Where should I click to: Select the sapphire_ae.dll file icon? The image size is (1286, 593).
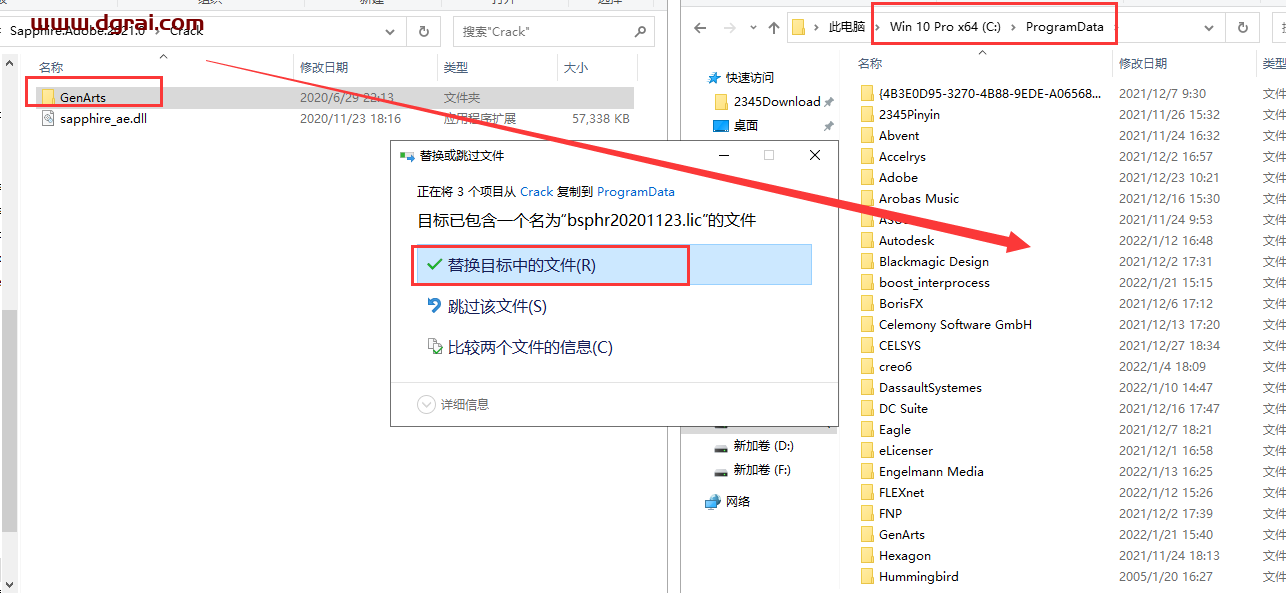coord(48,119)
